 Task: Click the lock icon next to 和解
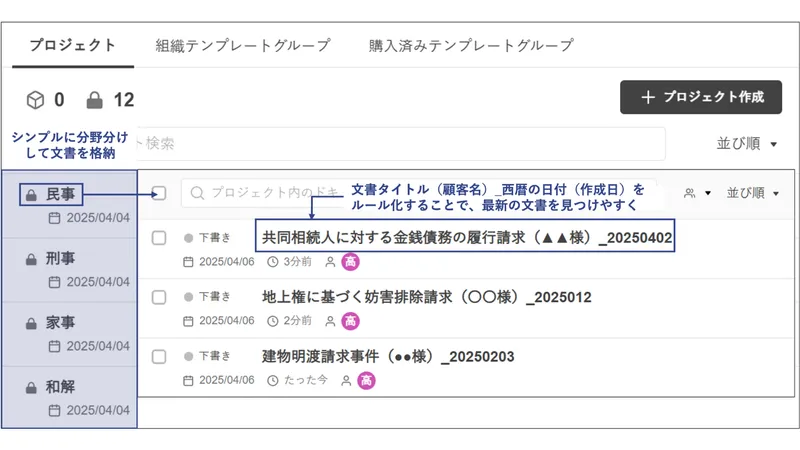click(x=31, y=388)
